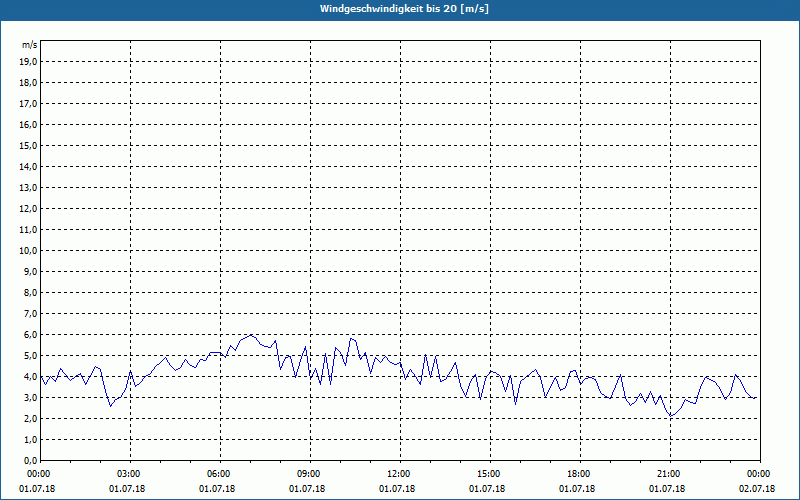Click the 10,0 y-axis label
The height and width of the screenshot is (500, 800).
click(28, 251)
